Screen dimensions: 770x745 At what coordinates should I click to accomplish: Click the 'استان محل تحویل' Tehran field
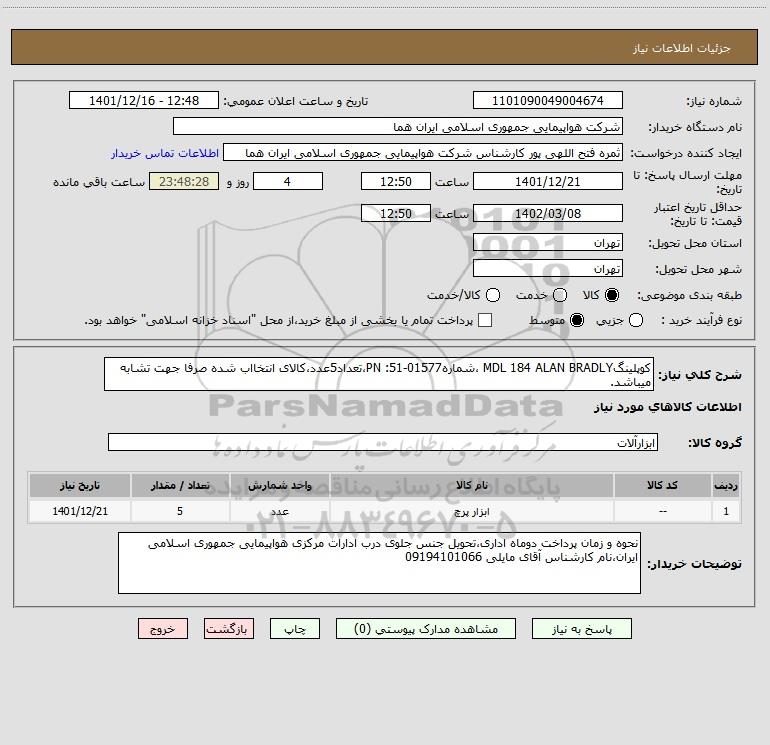point(547,243)
